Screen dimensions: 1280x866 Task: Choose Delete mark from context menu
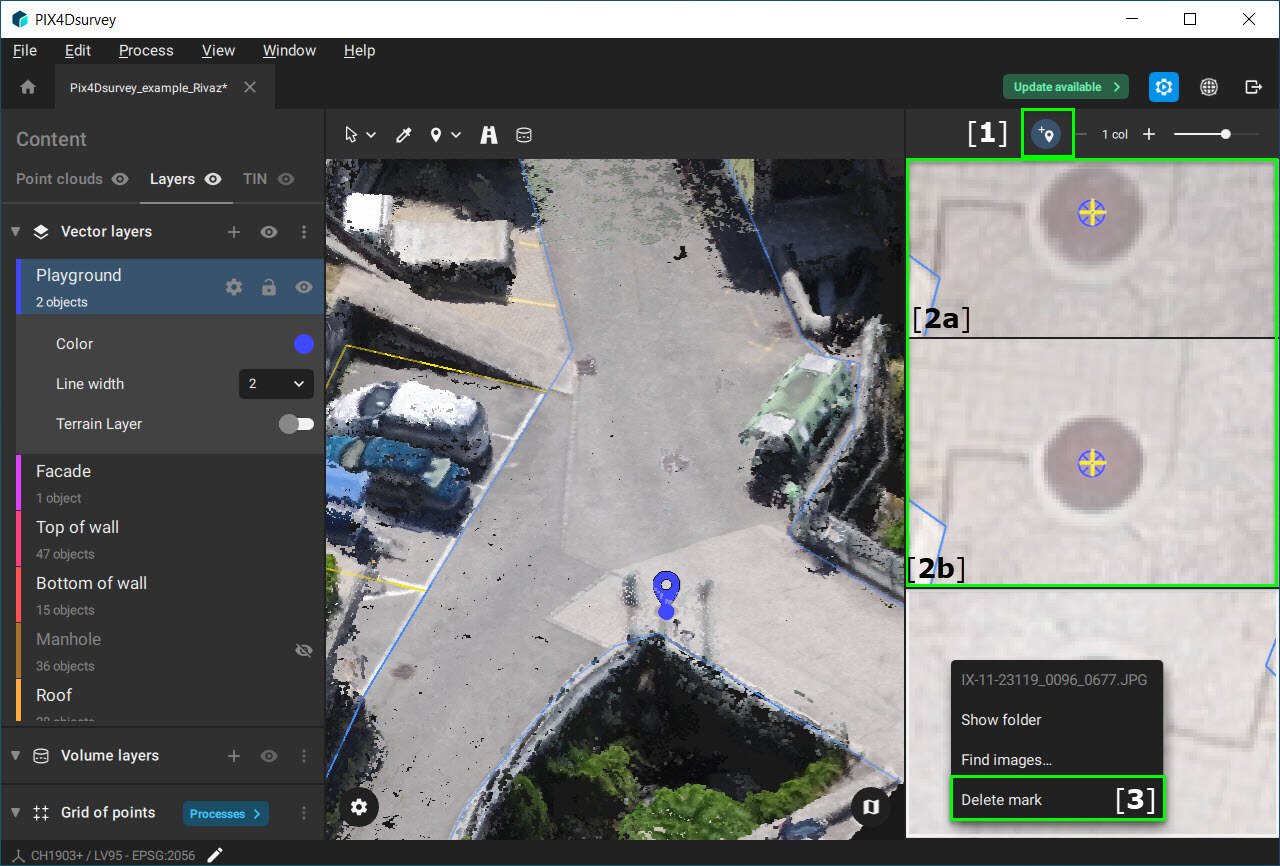(1002, 799)
